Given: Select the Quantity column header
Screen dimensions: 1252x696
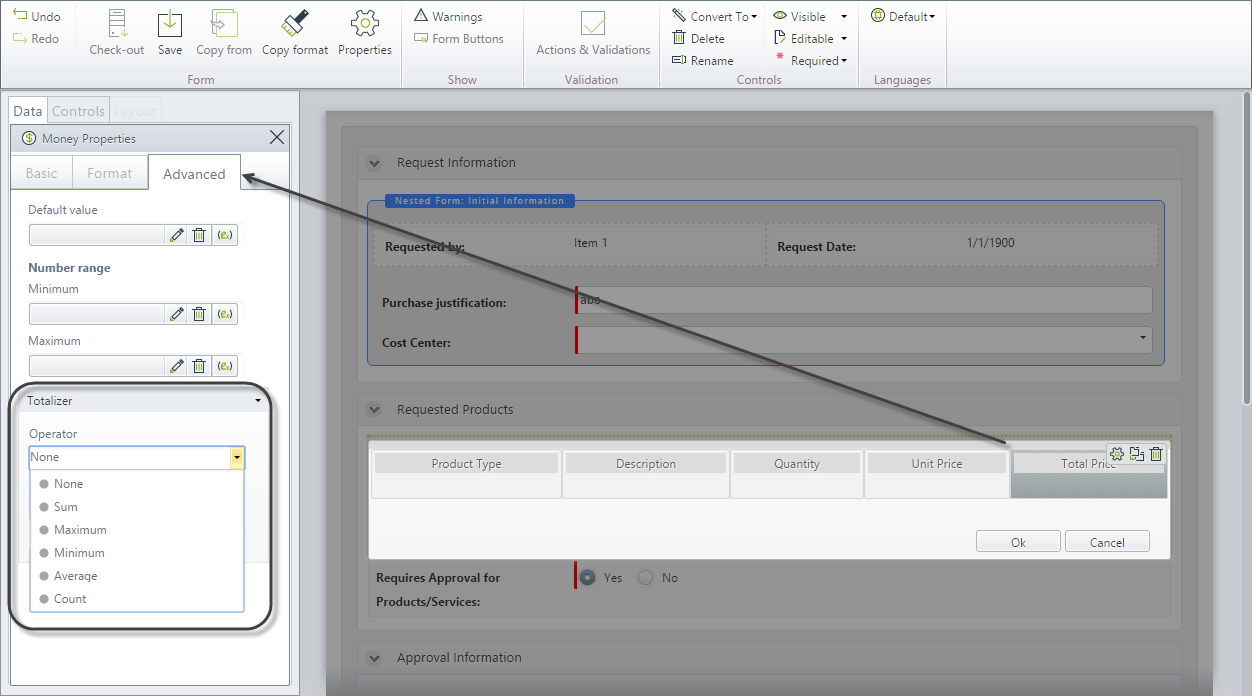Looking at the screenshot, I should [x=797, y=463].
